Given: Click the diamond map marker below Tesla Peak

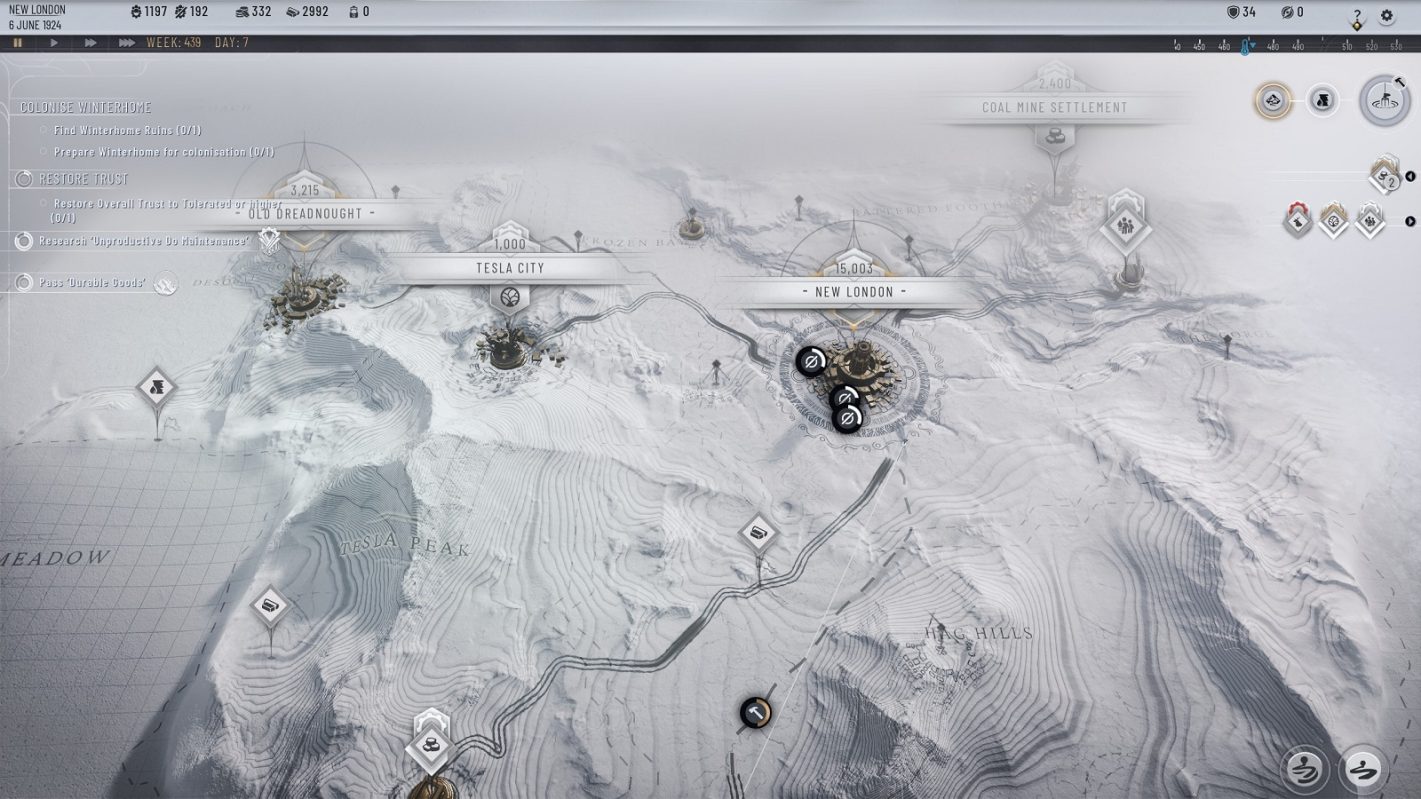Looking at the screenshot, I should click(269, 606).
